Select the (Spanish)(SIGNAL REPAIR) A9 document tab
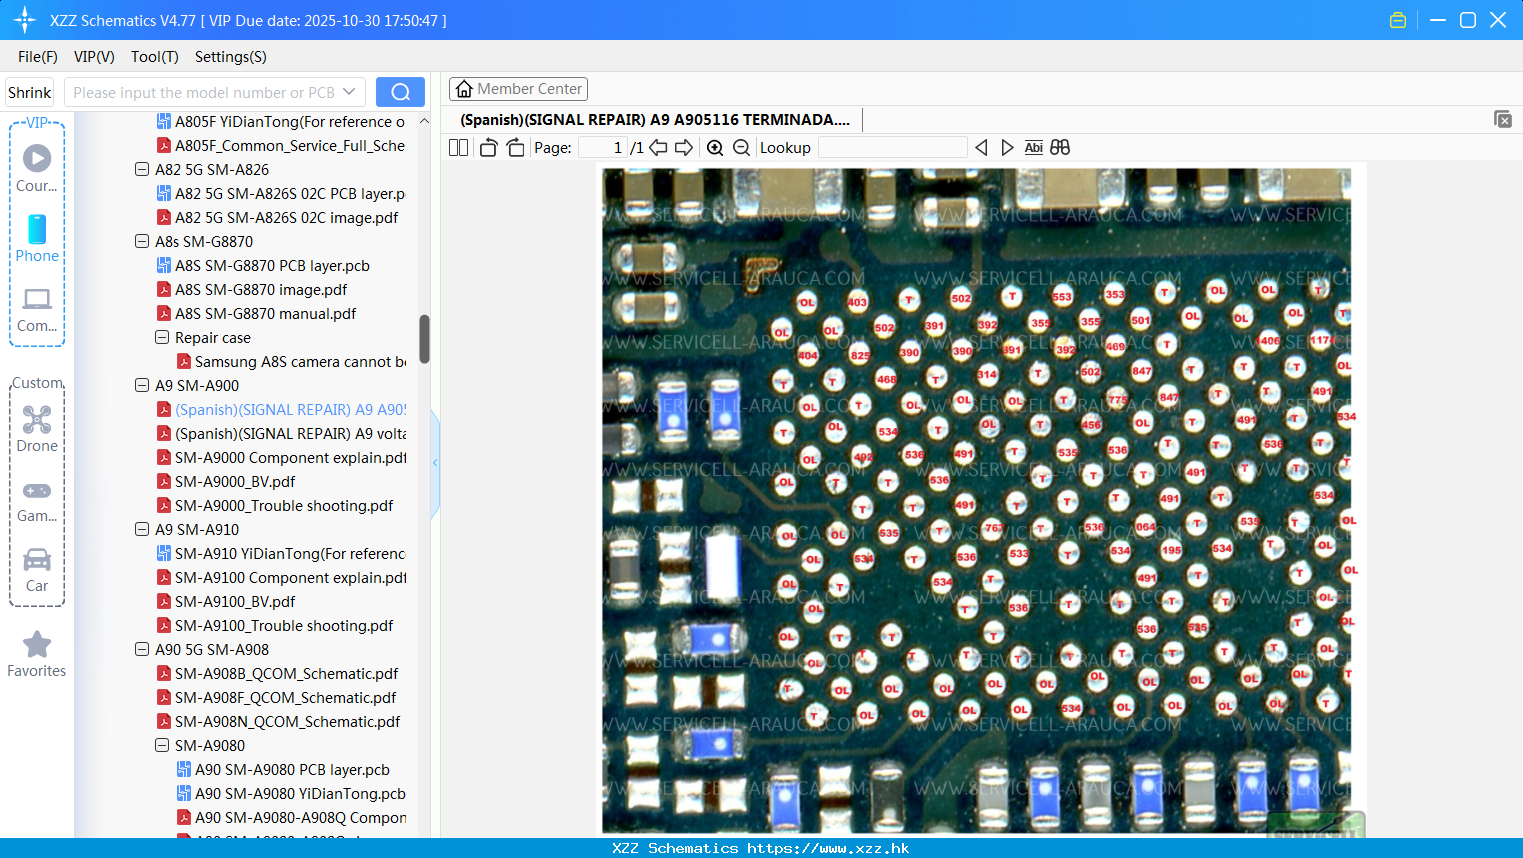Screen dimensions: 1523x858 pos(655,120)
